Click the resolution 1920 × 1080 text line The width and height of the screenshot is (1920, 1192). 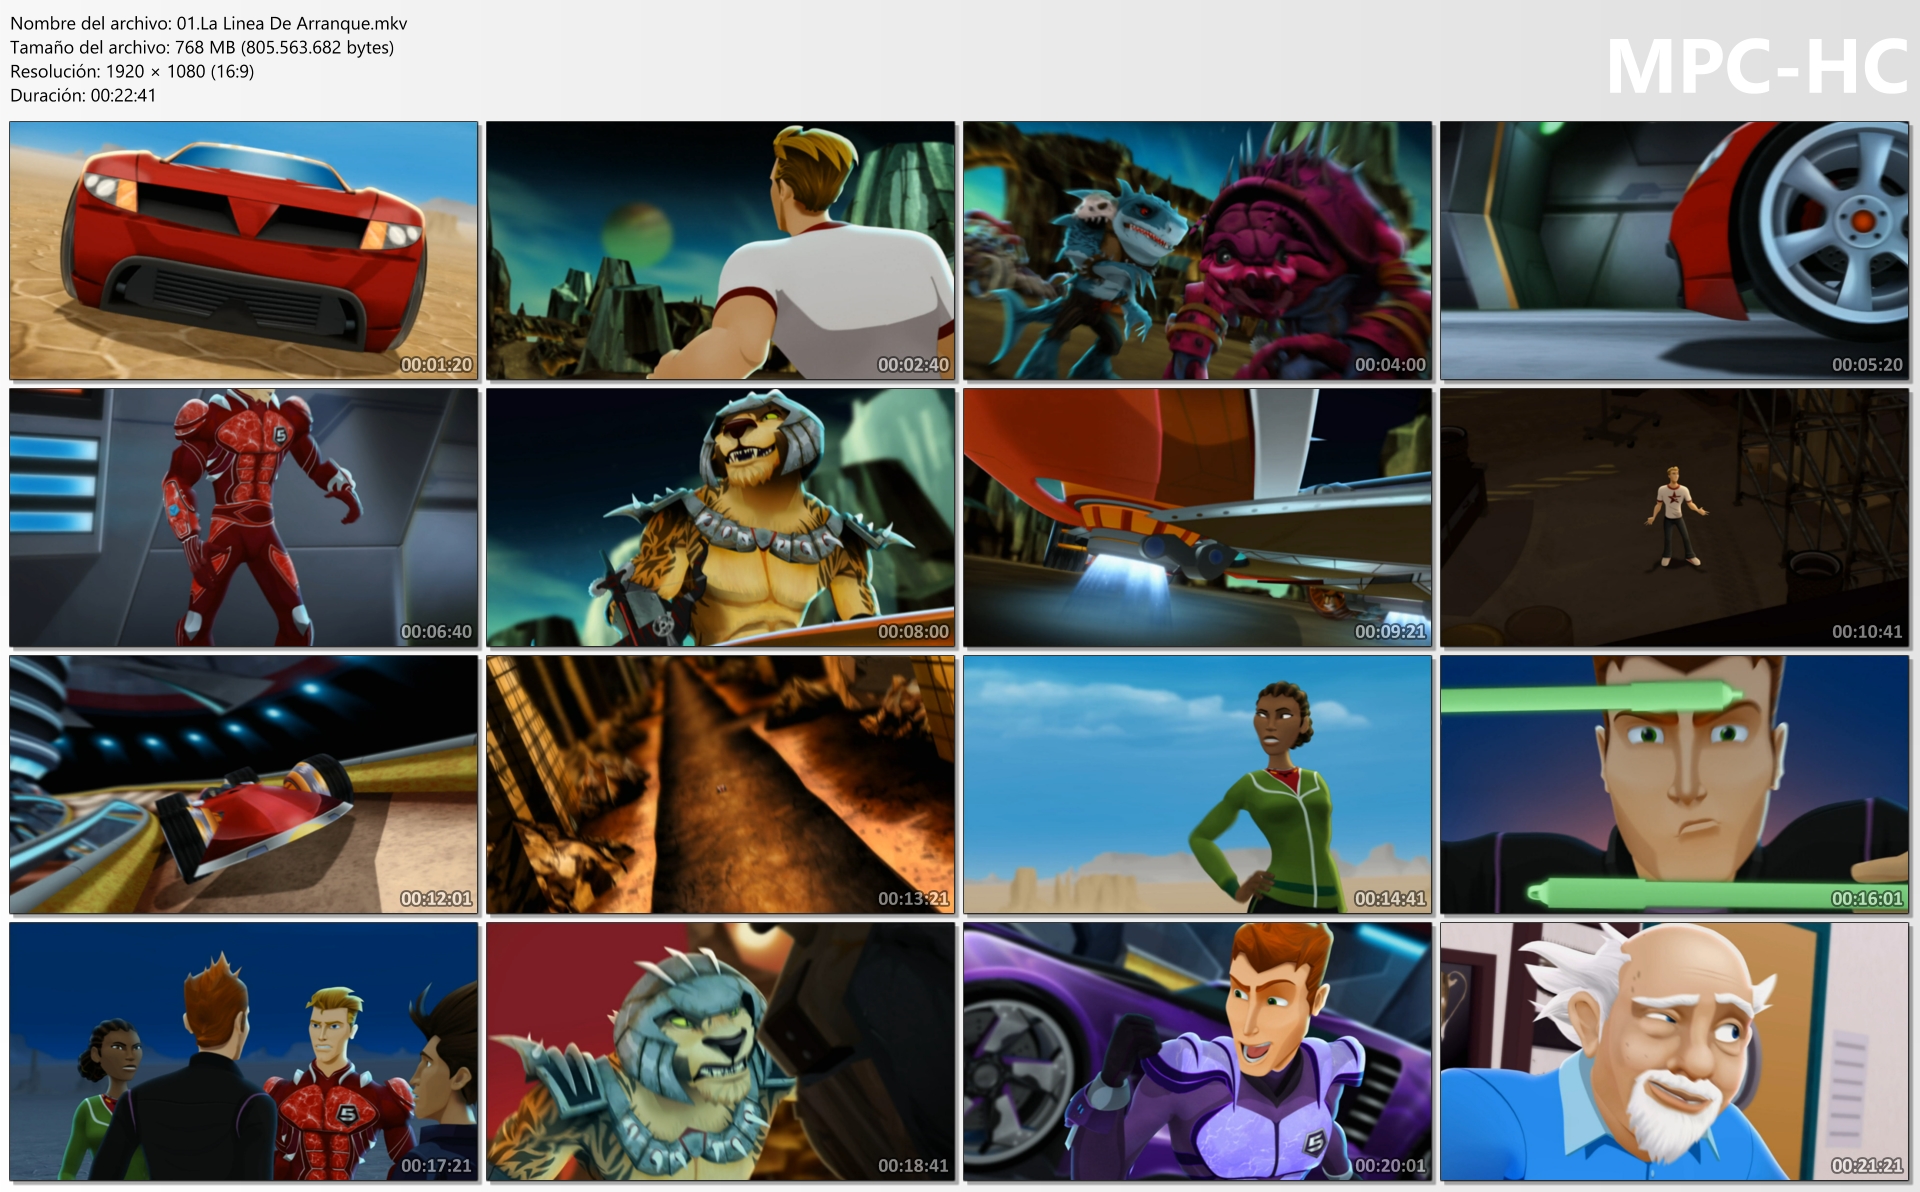(x=132, y=71)
